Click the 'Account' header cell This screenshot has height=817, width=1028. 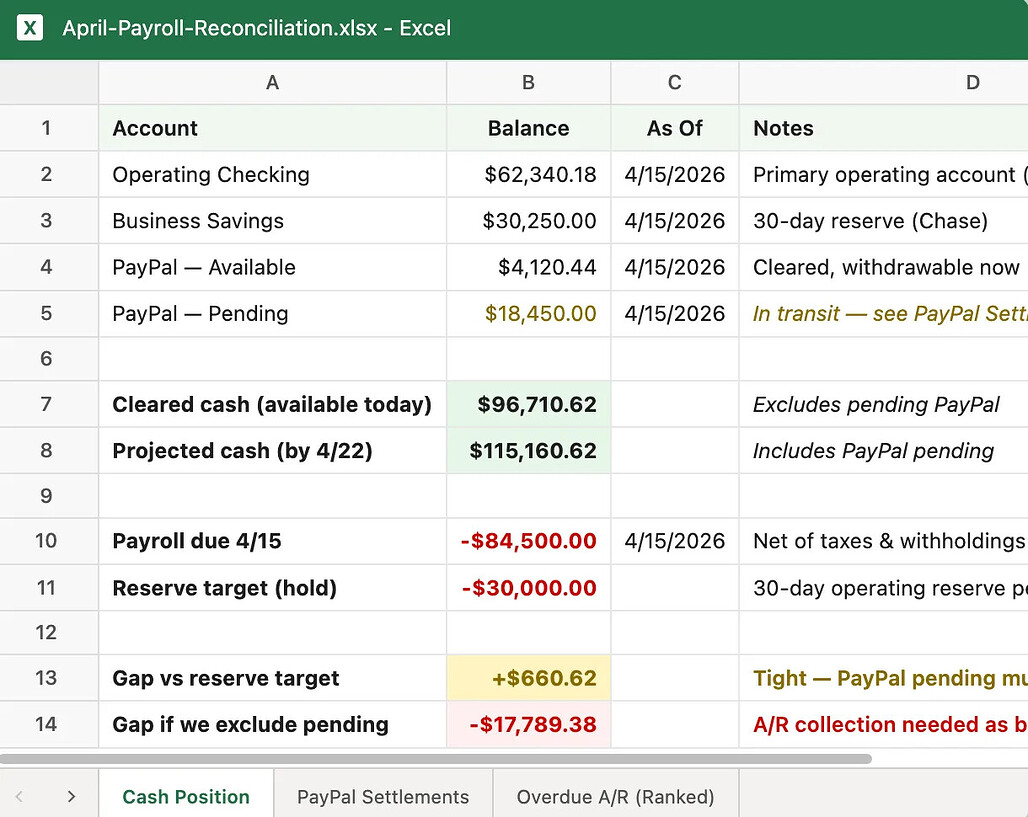coord(273,128)
